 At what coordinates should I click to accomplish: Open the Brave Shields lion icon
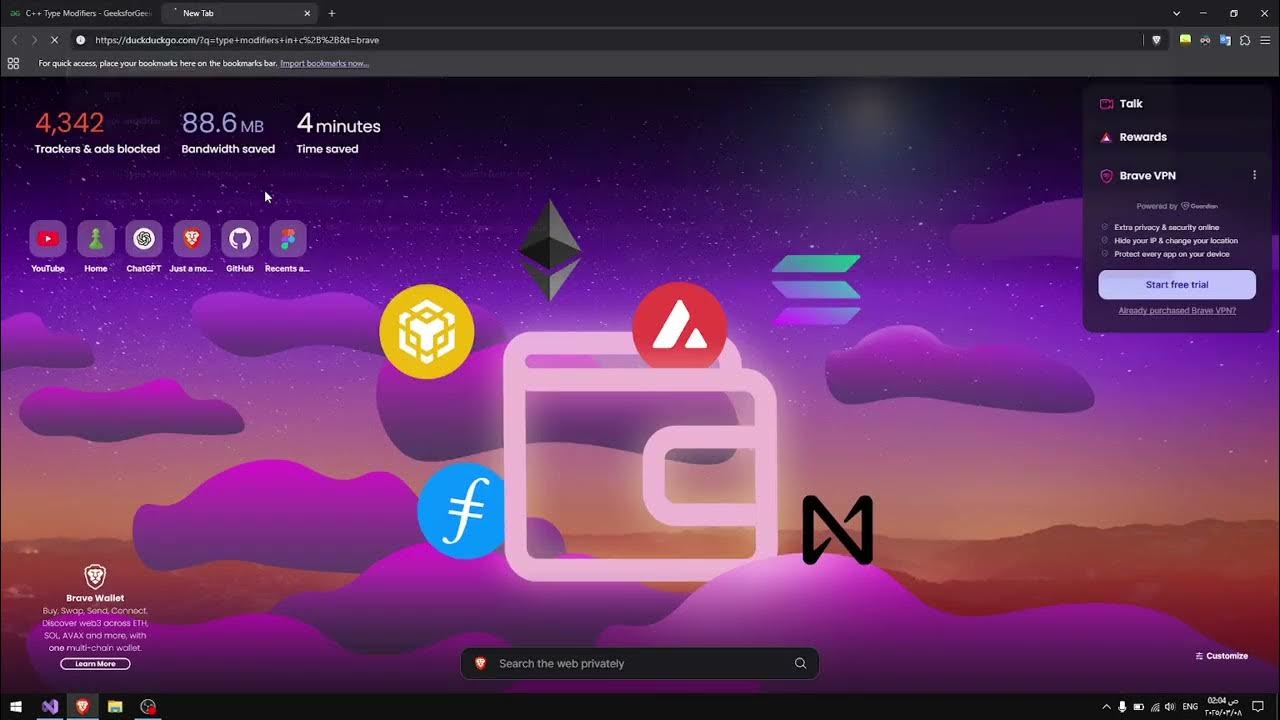1157,40
